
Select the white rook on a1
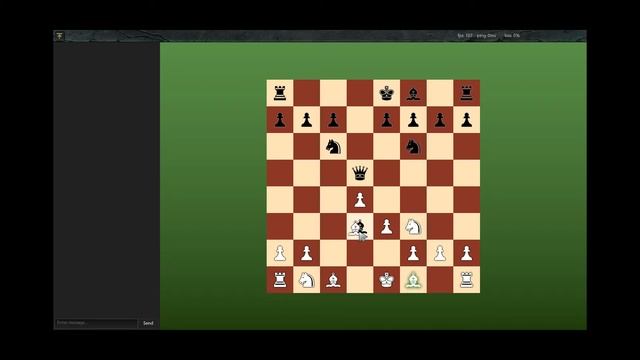(x=280, y=280)
